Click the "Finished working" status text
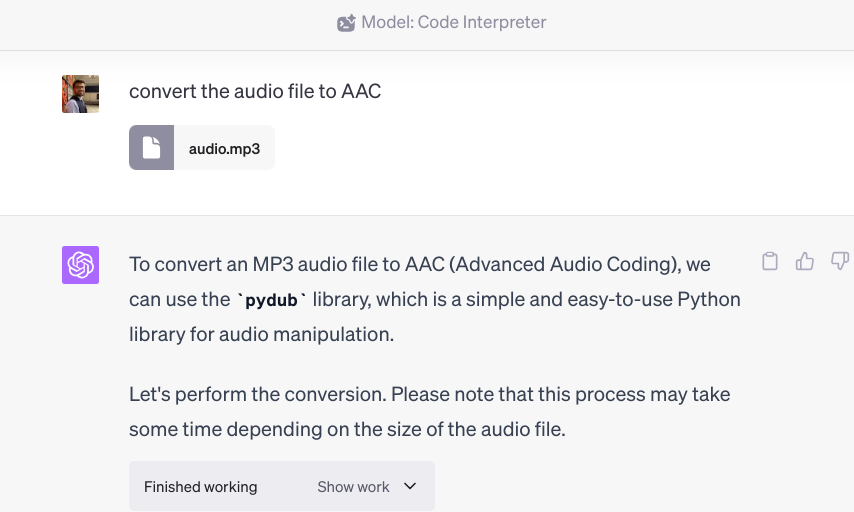The width and height of the screenshot is (854, 512). tap(200, 487)
